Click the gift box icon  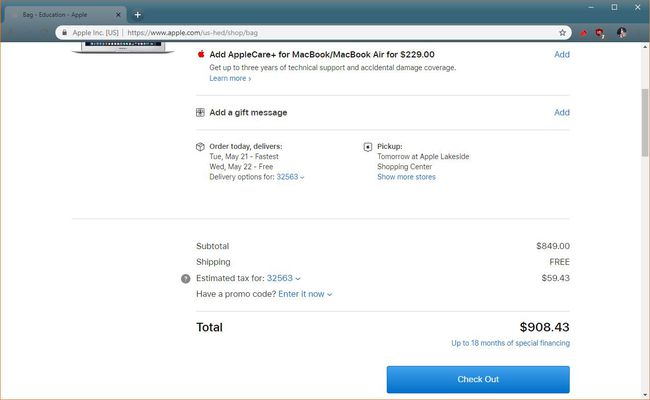200,112
